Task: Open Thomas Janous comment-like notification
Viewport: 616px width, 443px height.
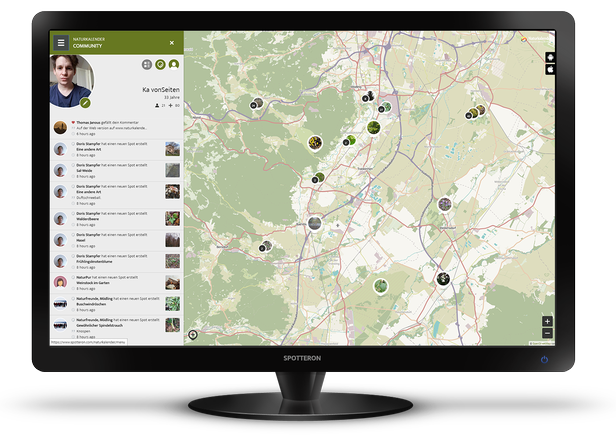Action: point(117,128)
